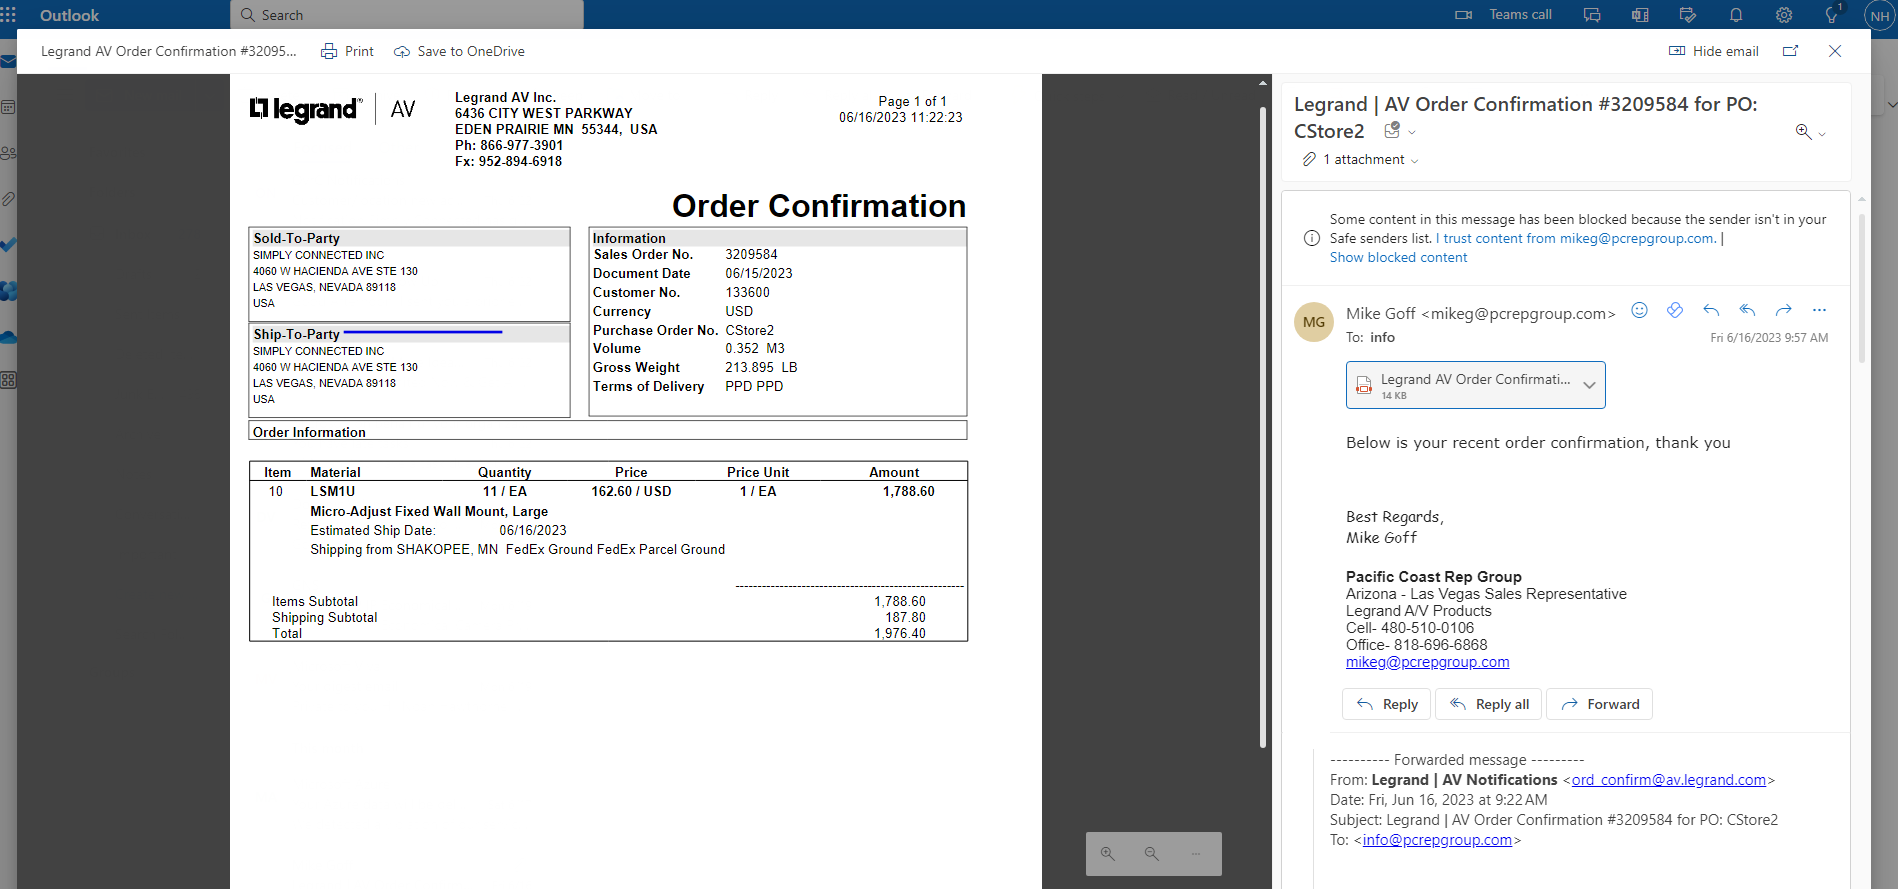Click the sales order number 3209584
Image resolution: width=1898 pixels, height=889 pixels.
pos(751,254)
